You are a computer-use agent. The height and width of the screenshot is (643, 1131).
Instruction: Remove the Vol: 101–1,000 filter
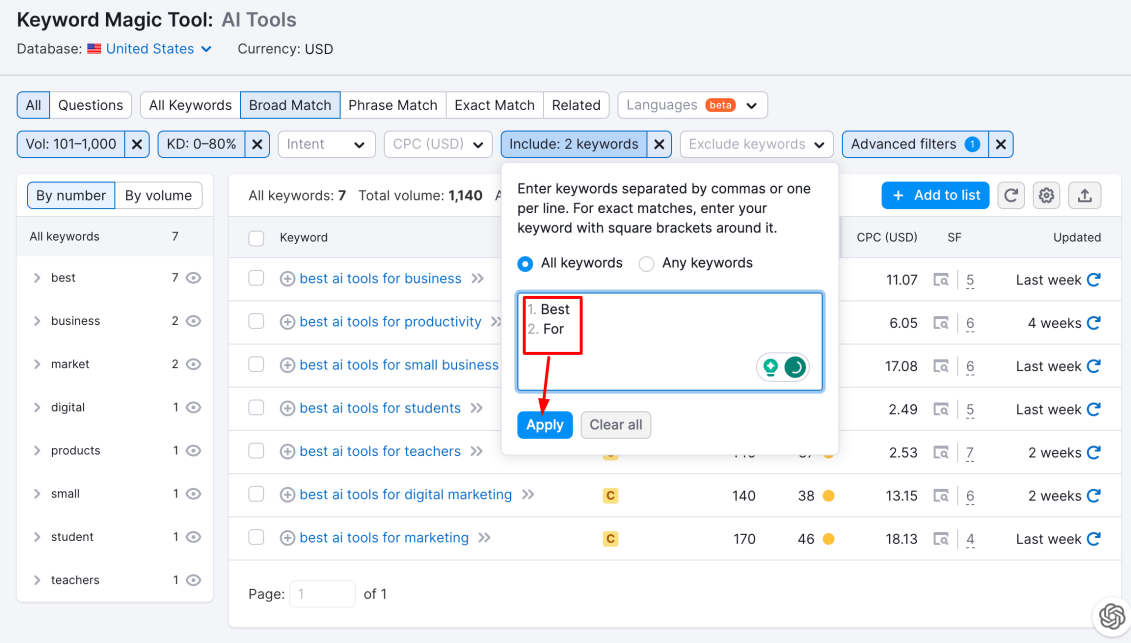[x=138, y=144]
